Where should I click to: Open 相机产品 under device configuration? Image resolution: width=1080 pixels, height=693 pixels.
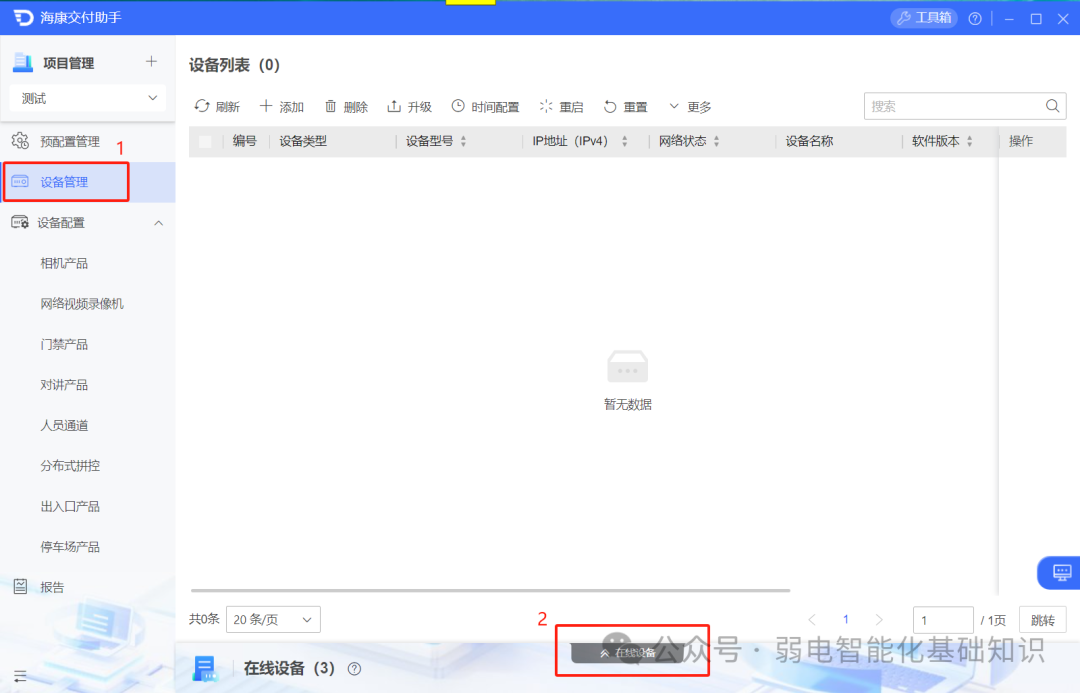click(x=64, y=263)
